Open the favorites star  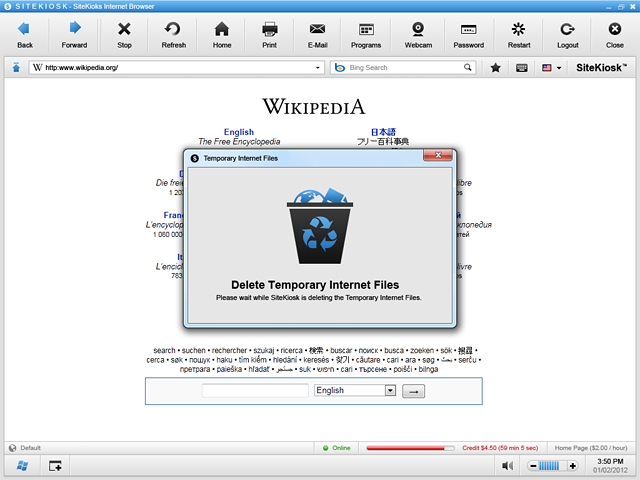point(496,68)
